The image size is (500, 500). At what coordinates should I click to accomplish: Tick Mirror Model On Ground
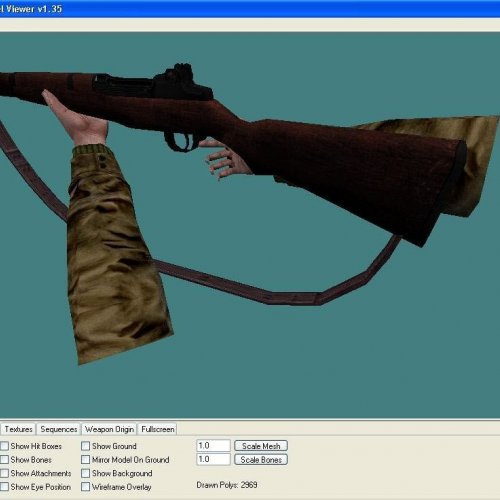pyautogui.click(x=86, y=460)
